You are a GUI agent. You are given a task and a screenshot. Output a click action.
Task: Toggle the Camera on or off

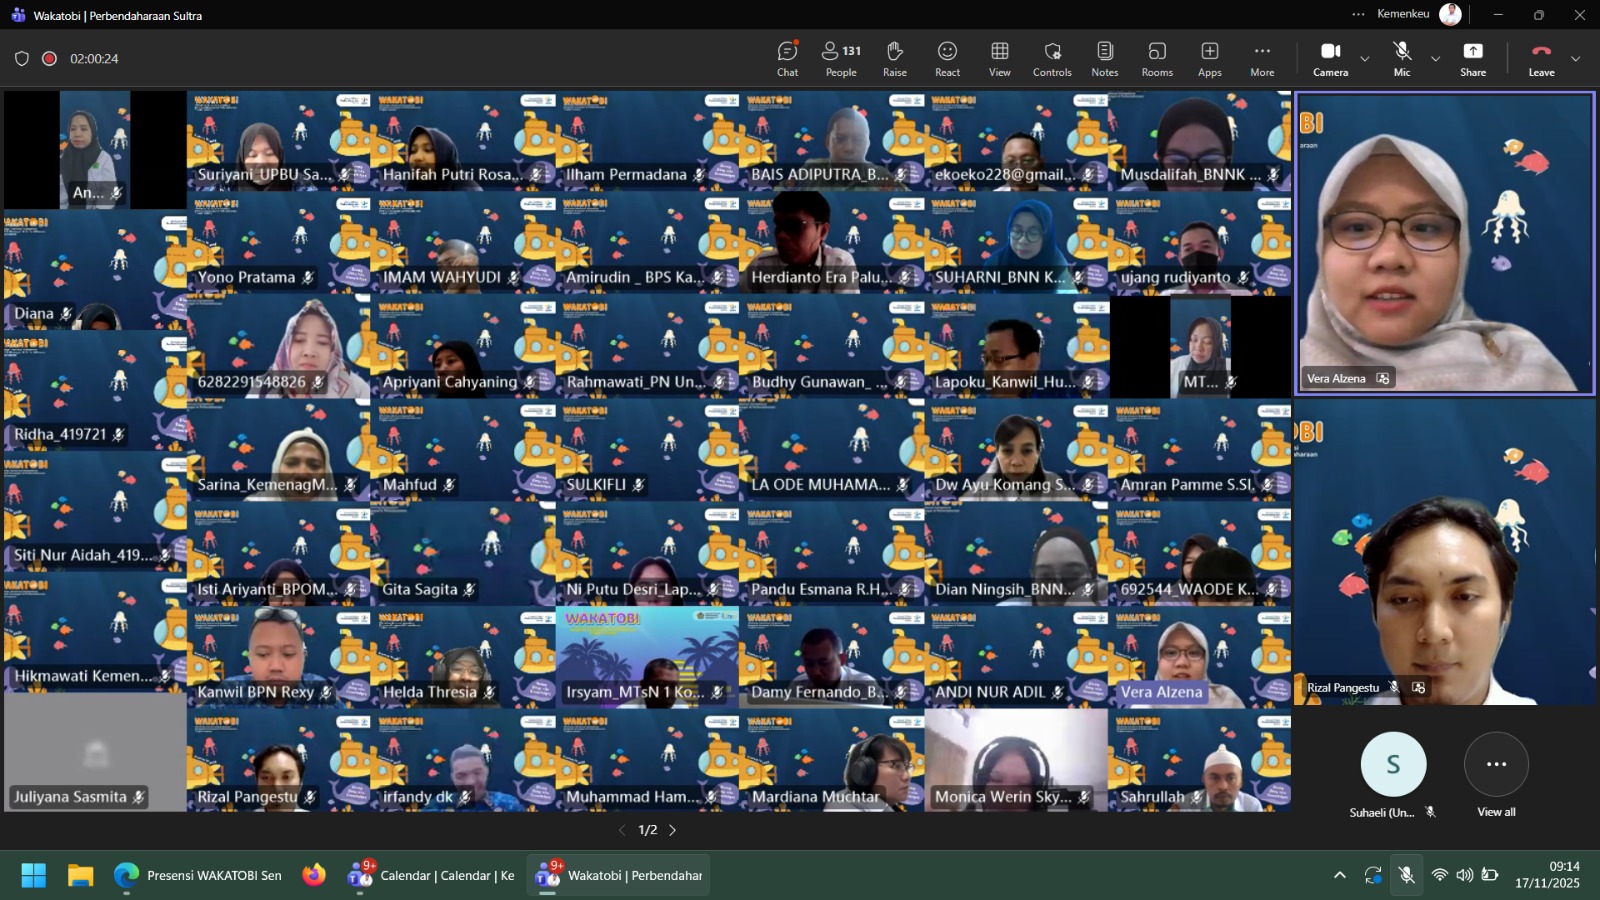tap(1330, 58)
